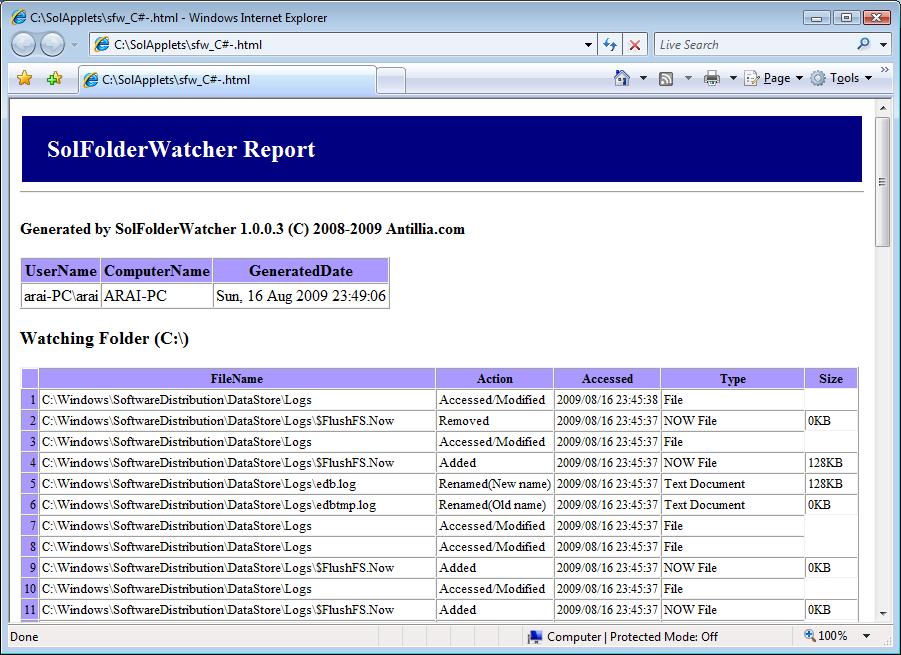
Task: Click the page scrollbar up arrow
Action: click(883, 108)
